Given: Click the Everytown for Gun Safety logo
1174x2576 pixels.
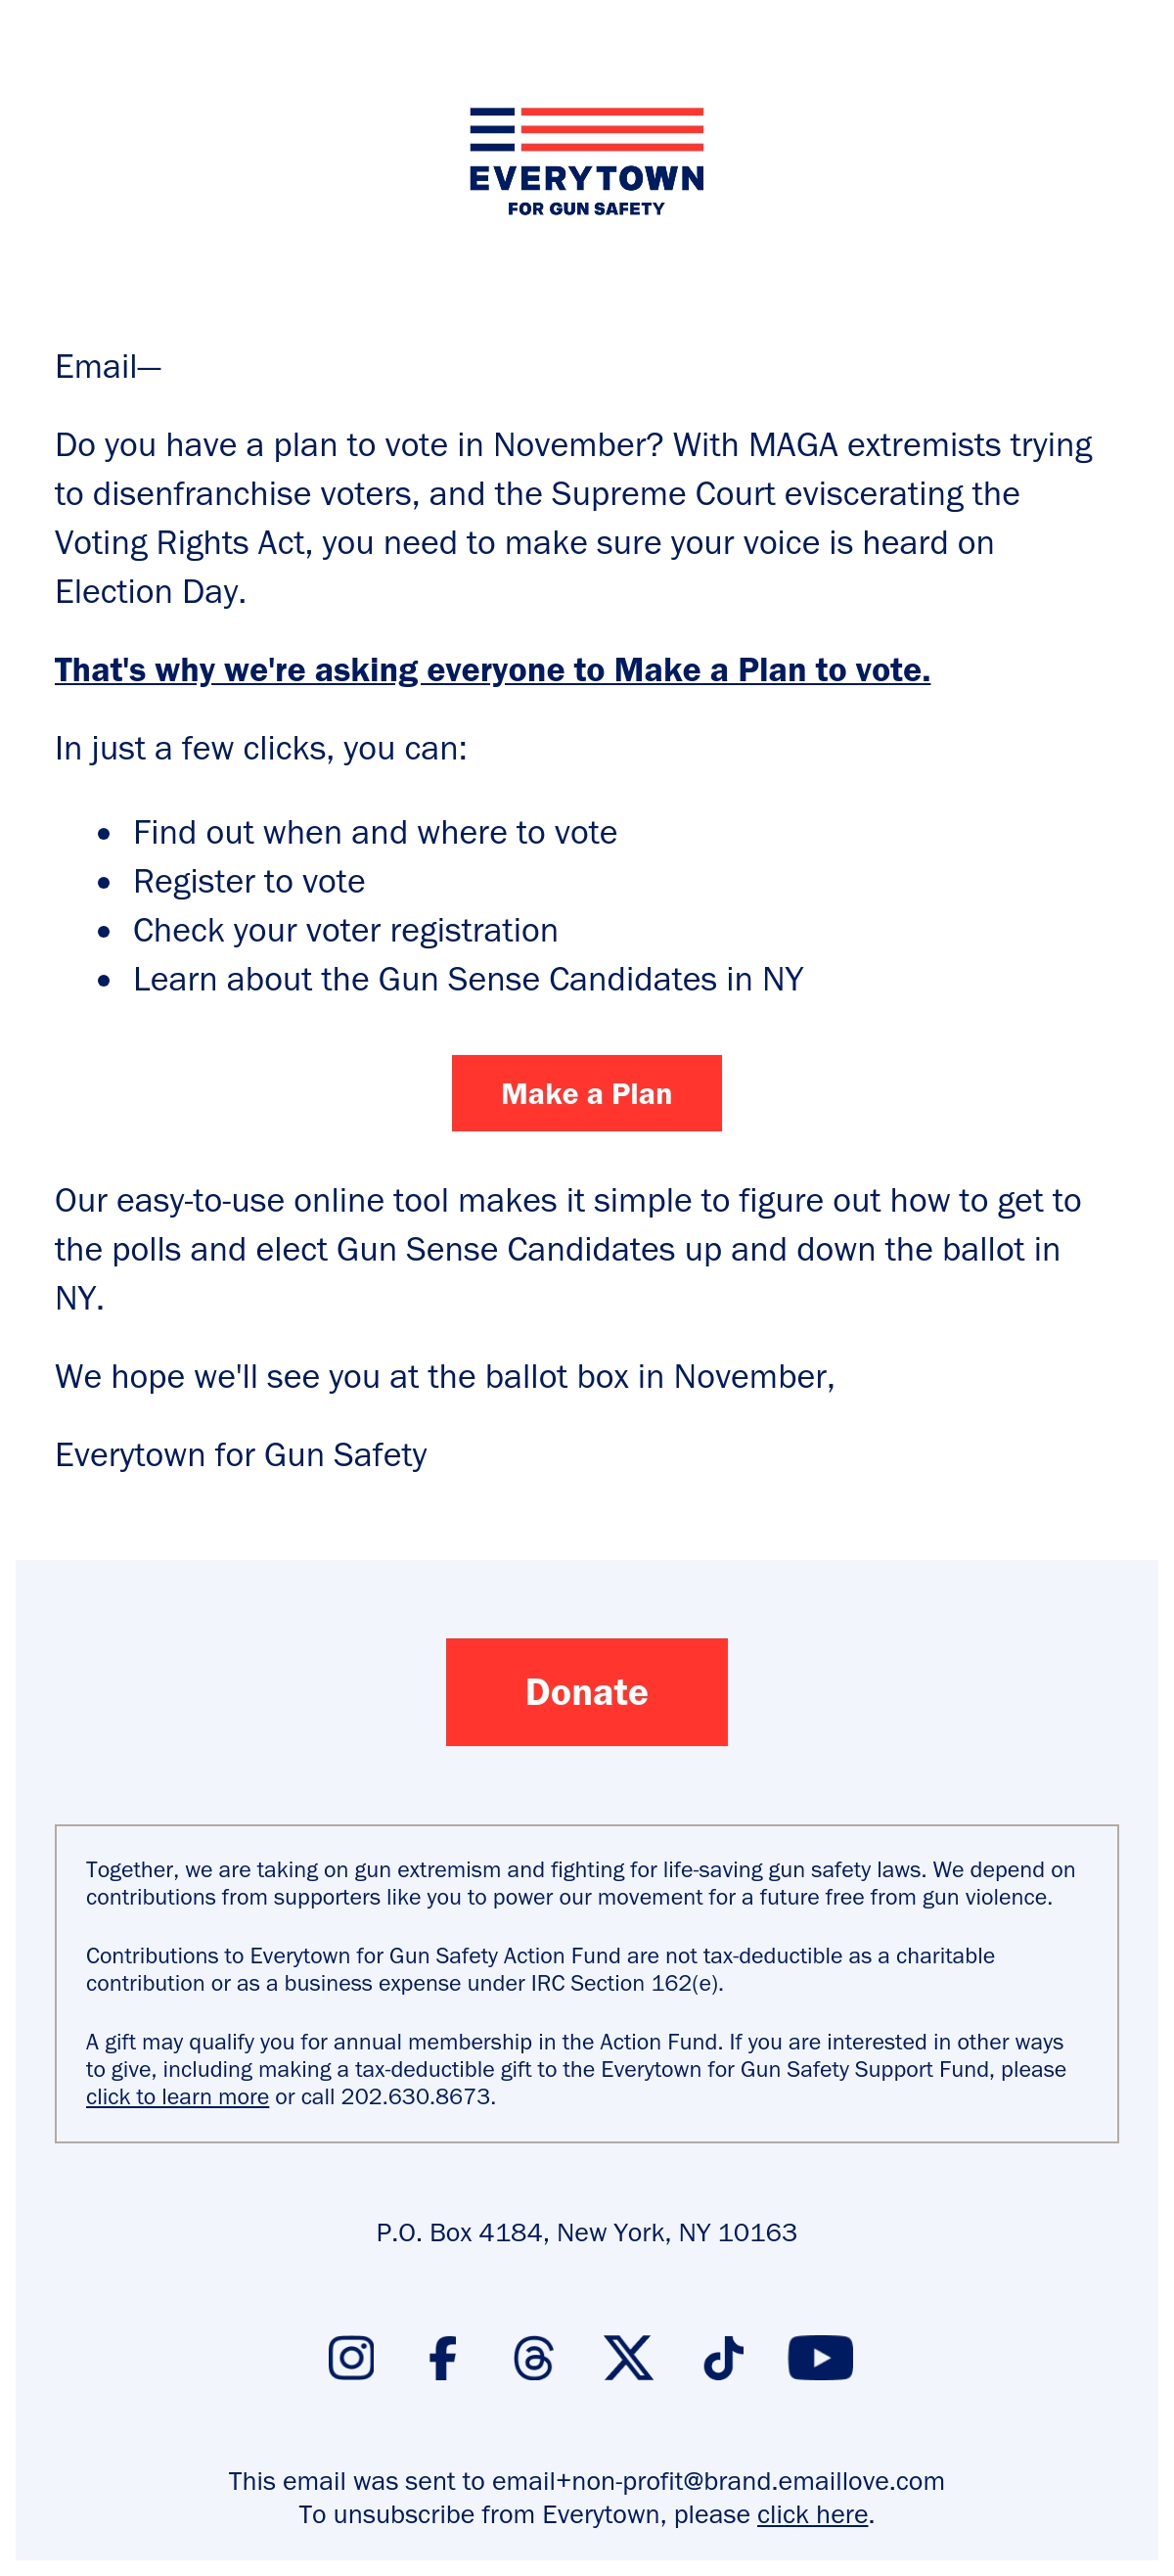Looking at the screenshot, I should [587, 162].
